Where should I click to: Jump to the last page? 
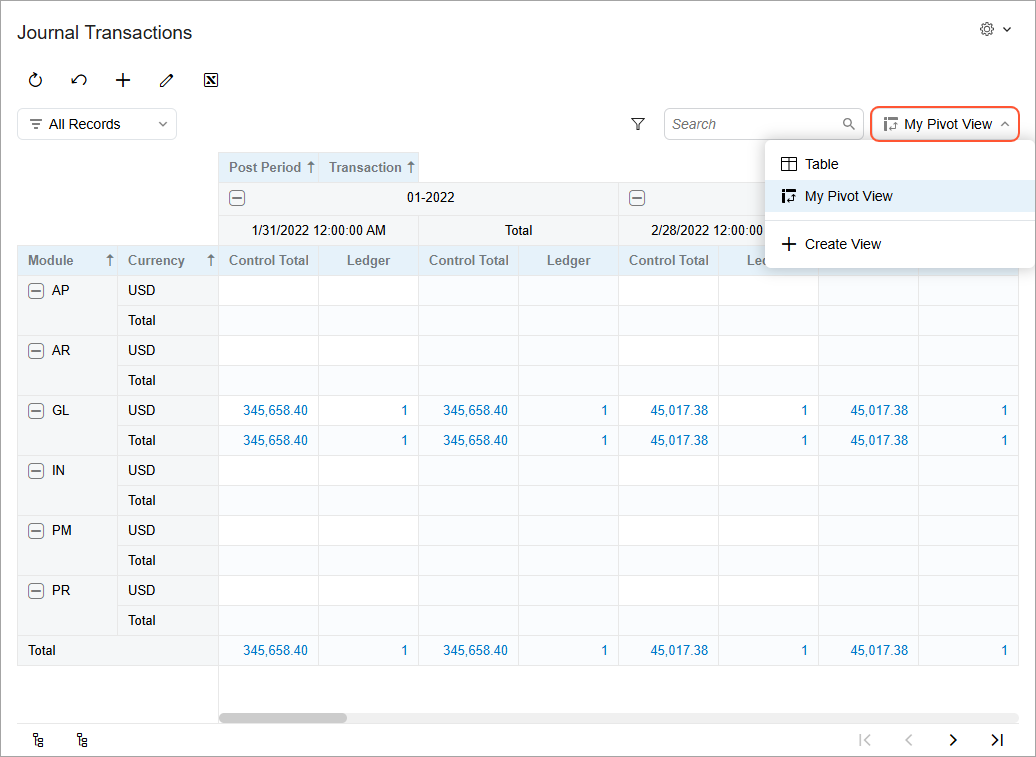(997, 740)
